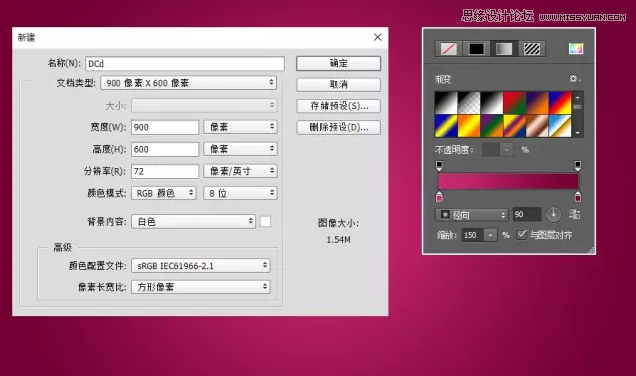Choose the copper gradient preset

pyautogui.click(x=537, y=126)
